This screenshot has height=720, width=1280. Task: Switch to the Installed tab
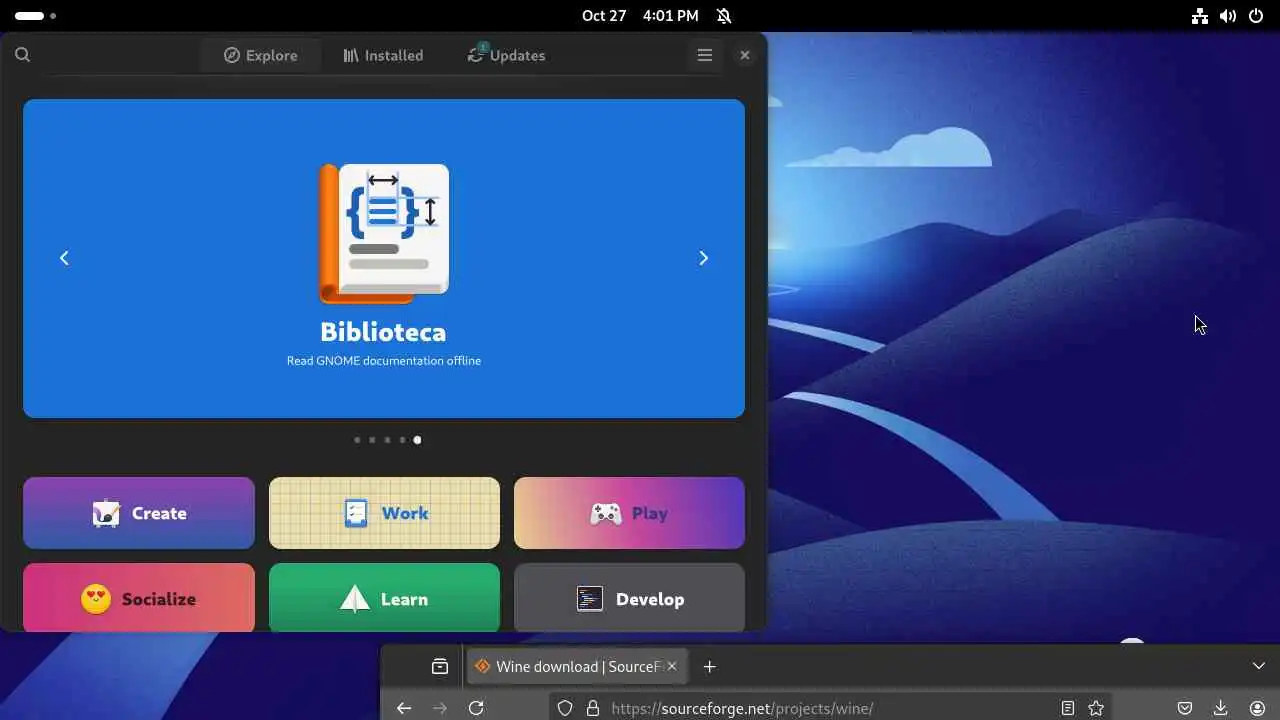click(x=383, y=55)
